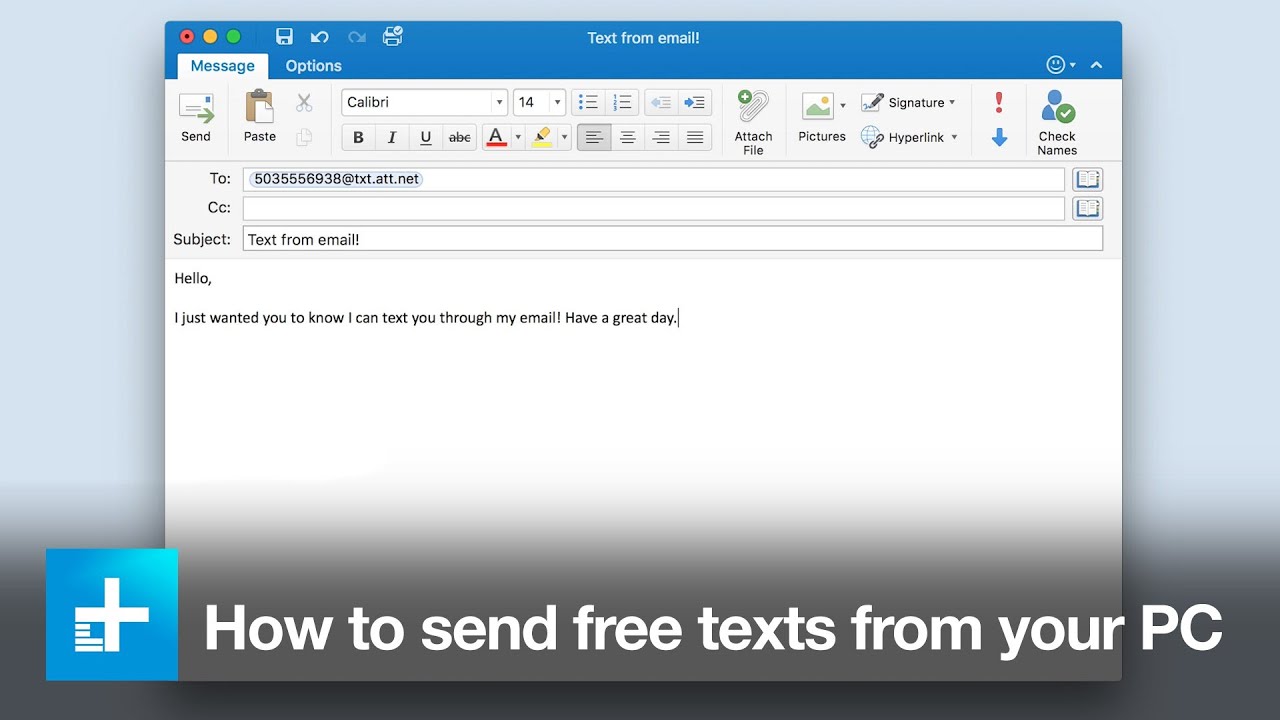This screenshot has height=720, width=1280.
Task: Switch to the Message tab
Action: 222,66
